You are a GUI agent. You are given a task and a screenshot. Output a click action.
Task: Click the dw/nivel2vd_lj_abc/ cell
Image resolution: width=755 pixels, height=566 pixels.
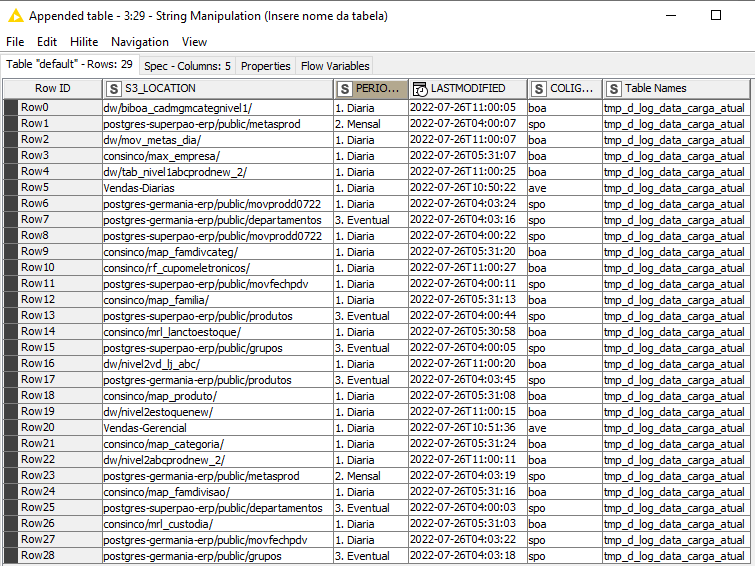218,364
